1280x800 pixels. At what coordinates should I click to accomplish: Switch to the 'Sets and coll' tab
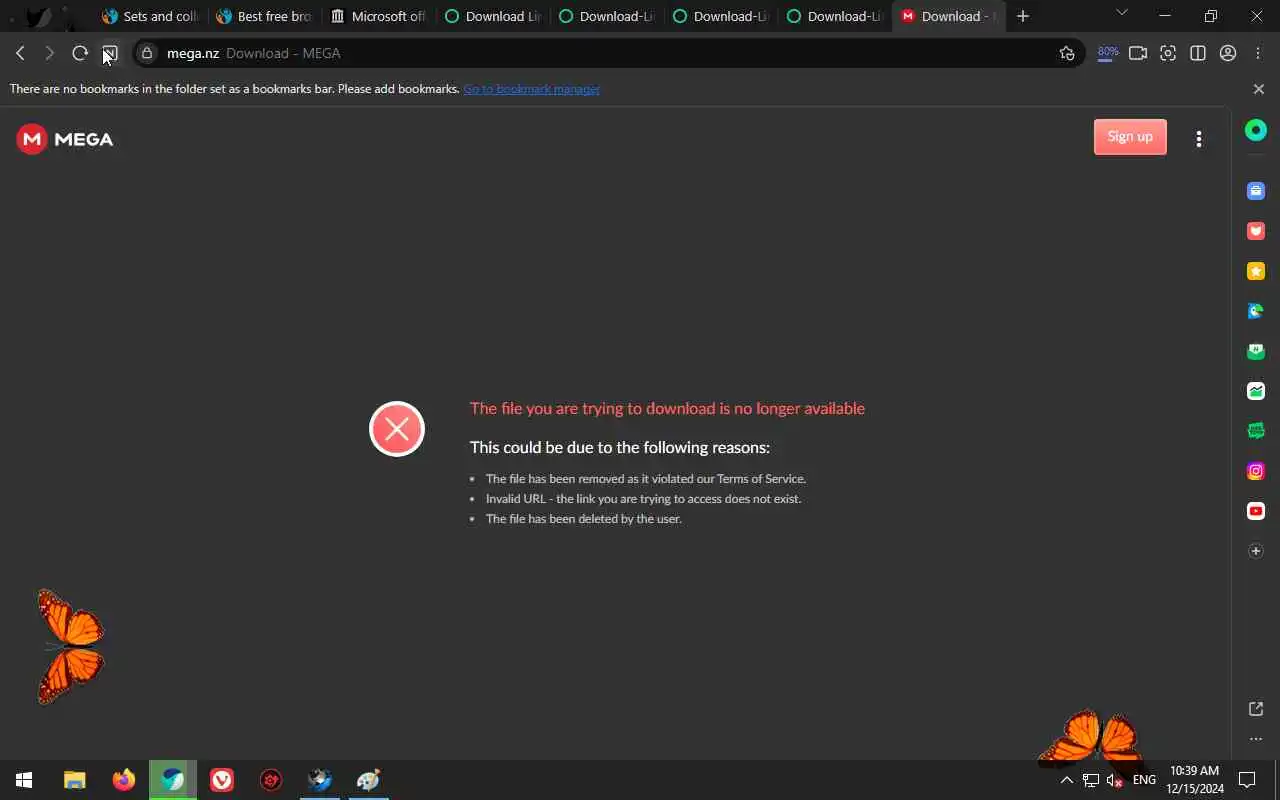pos(150,16)
